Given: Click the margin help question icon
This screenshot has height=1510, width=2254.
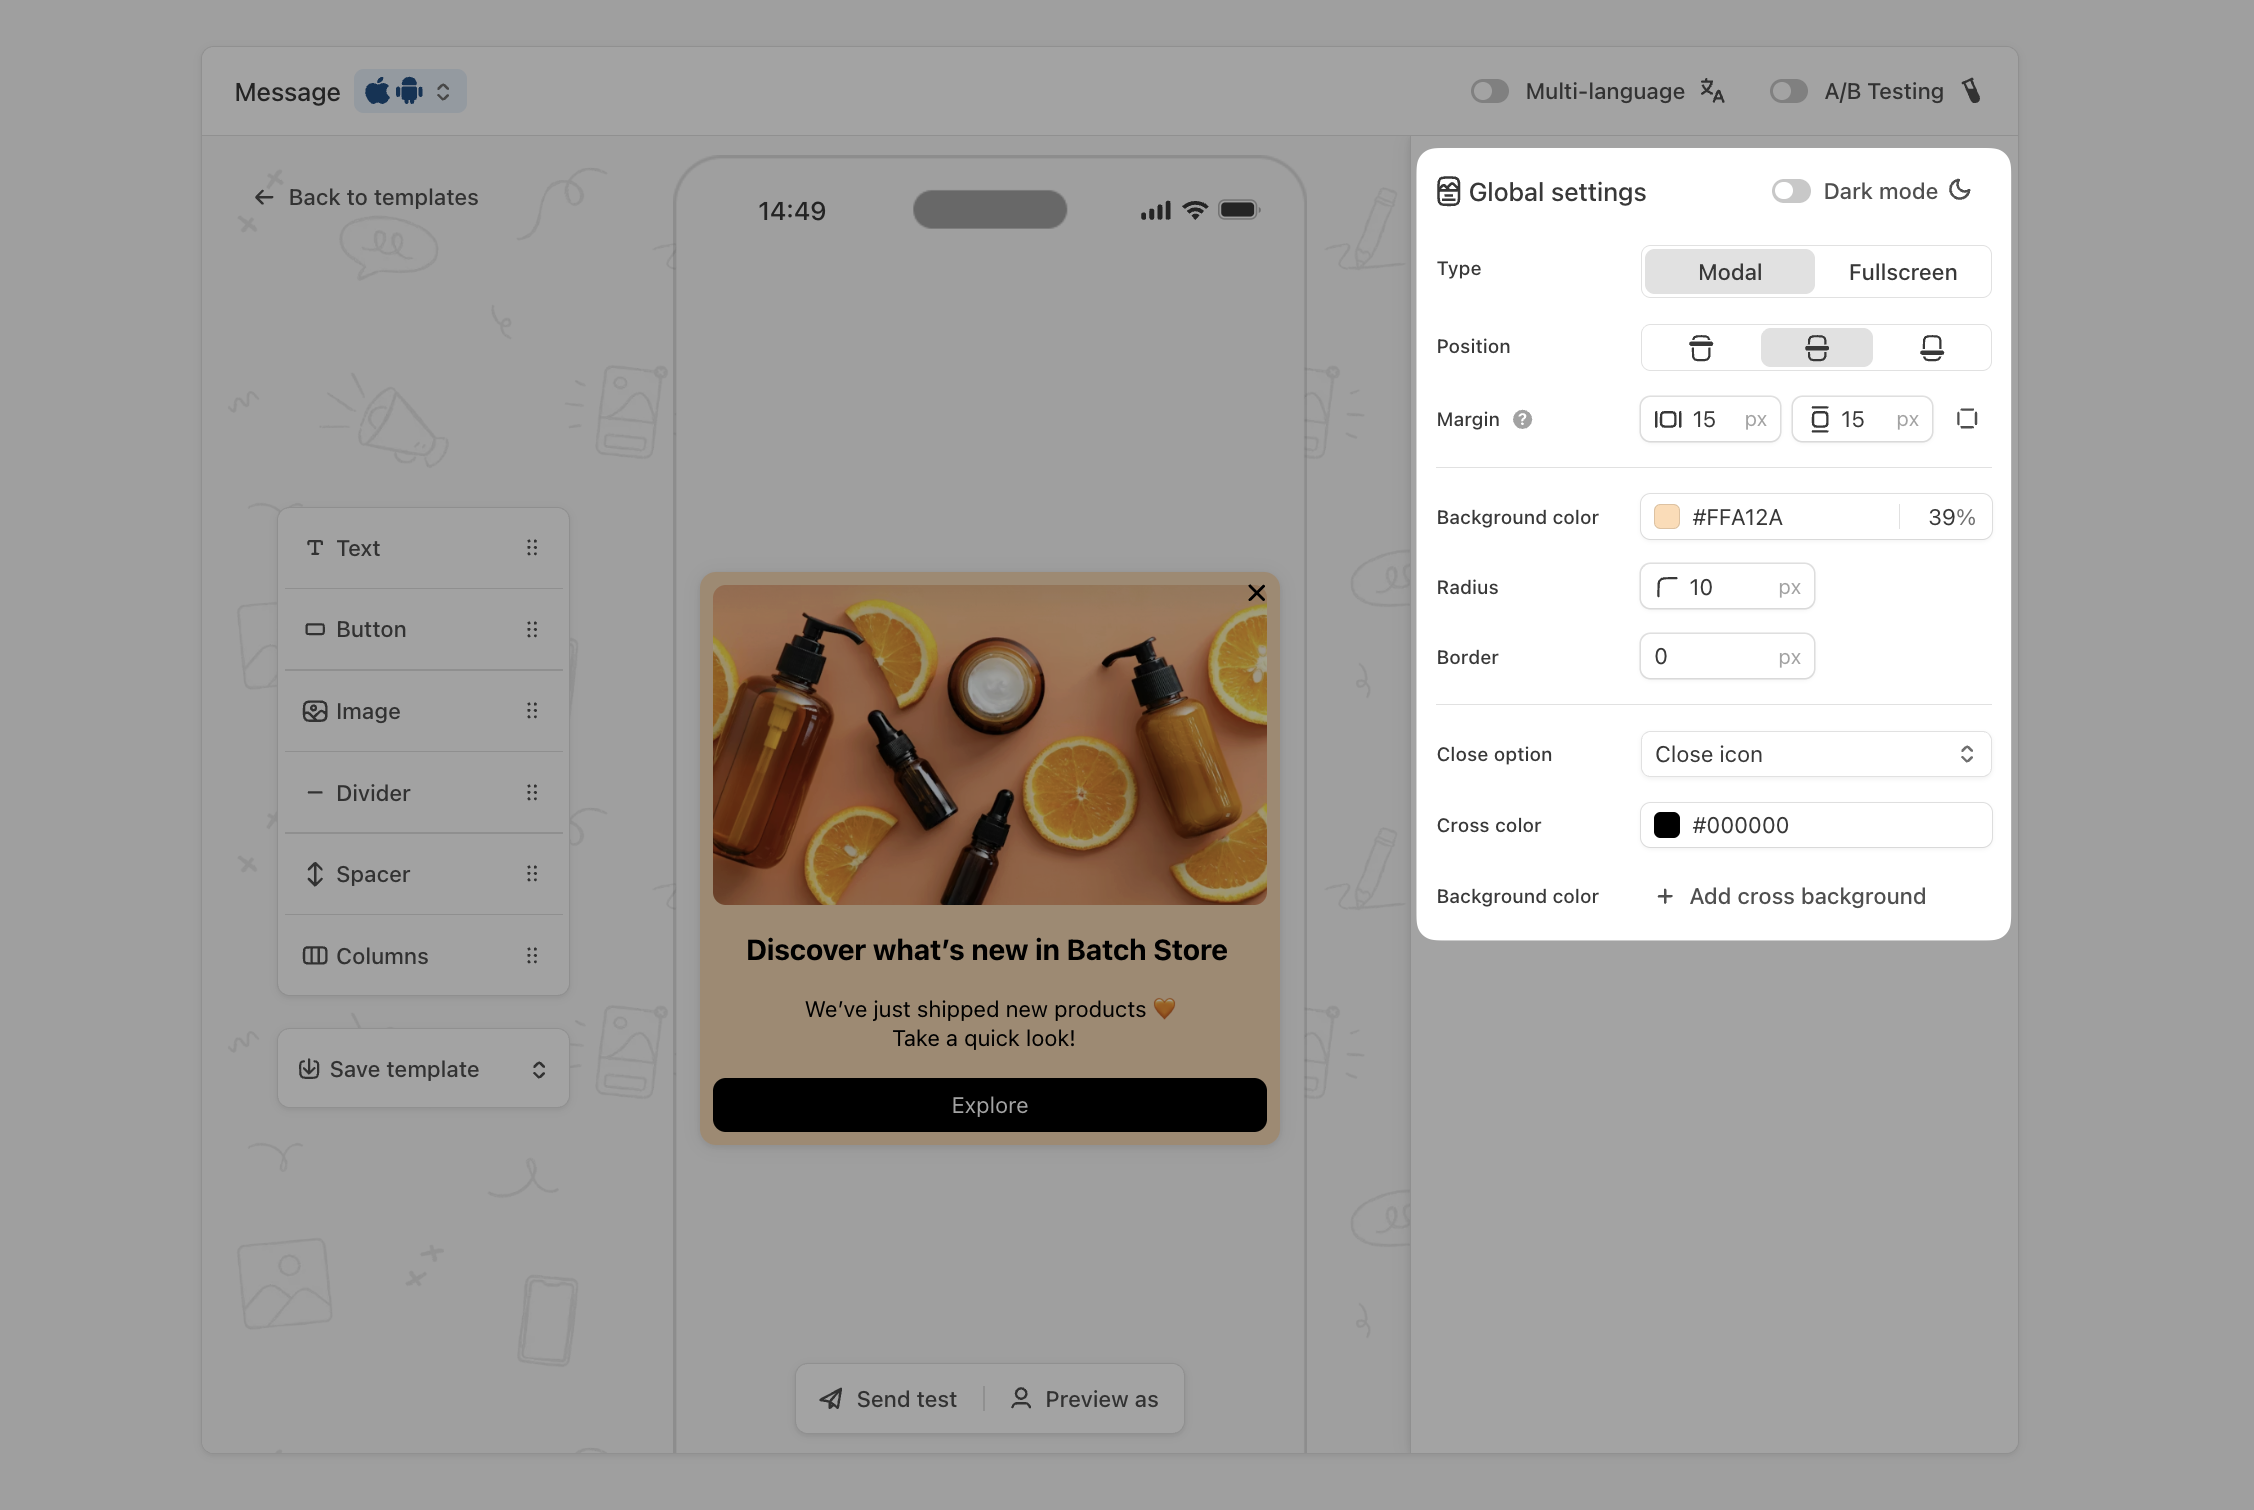Looking at the screenshot, I should pos(1522,419).
